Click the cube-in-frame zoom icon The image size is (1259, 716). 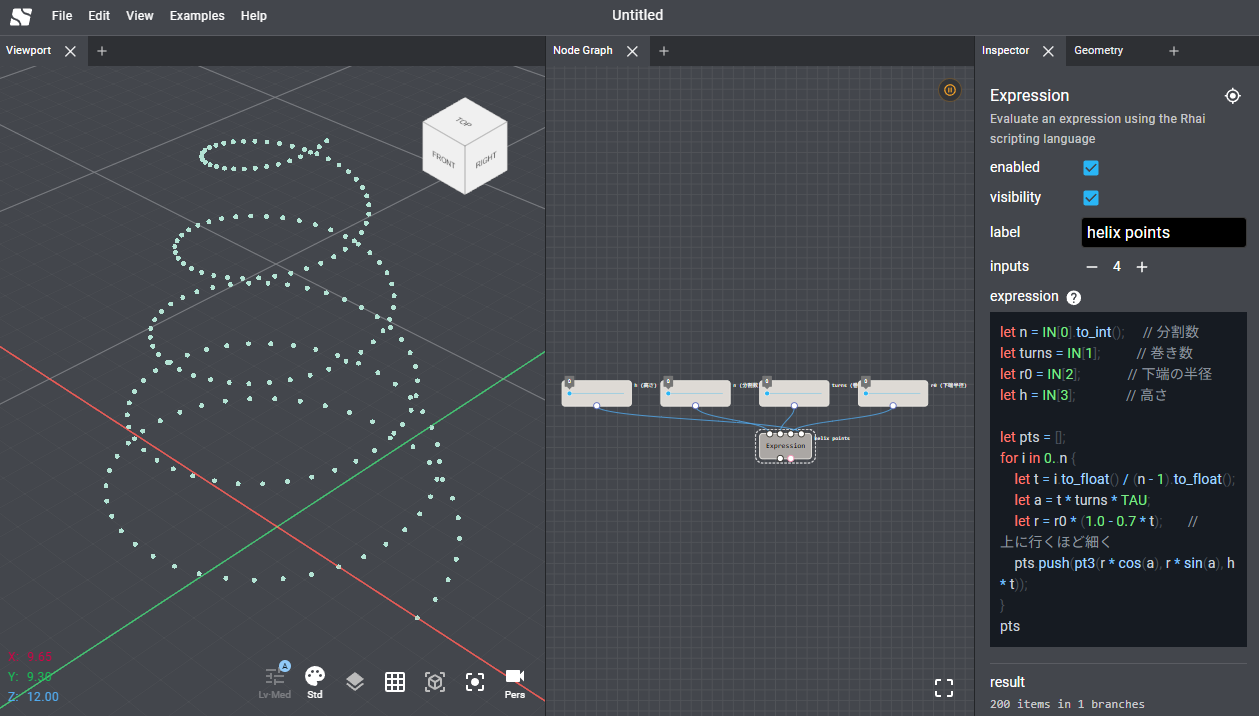(435, 682)
